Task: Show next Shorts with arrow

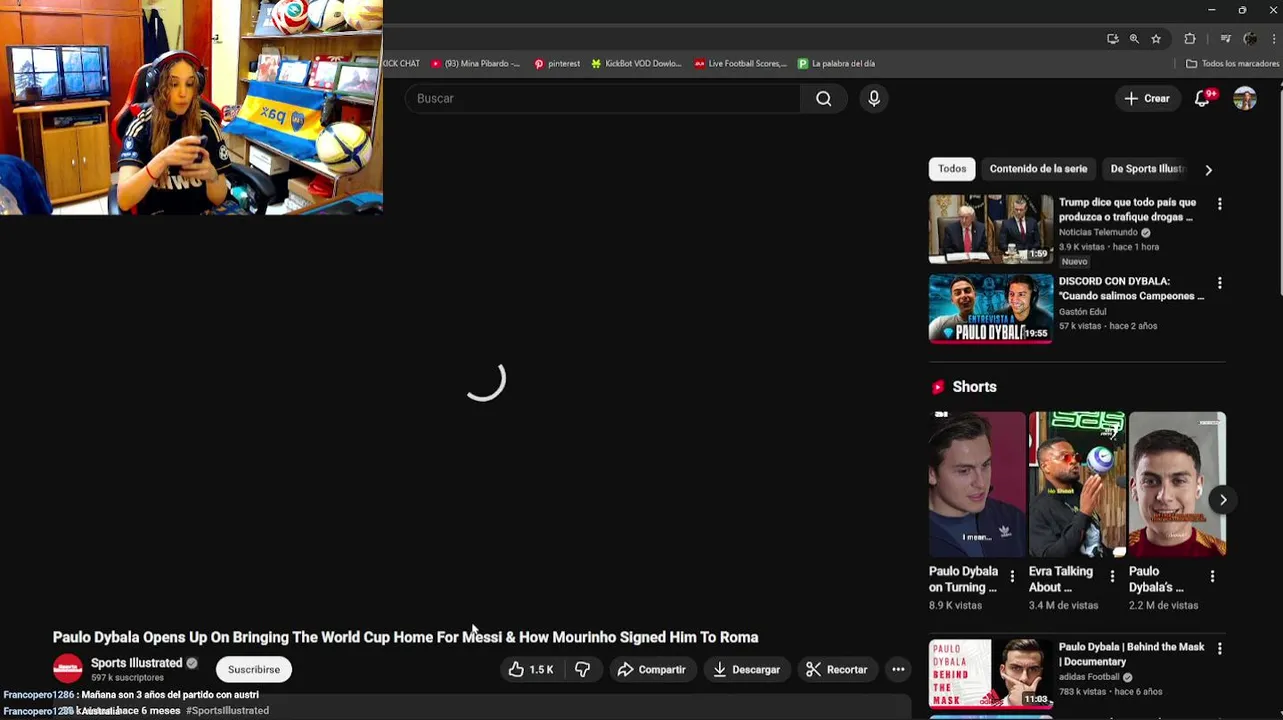Action: [x=1223, y=499]
